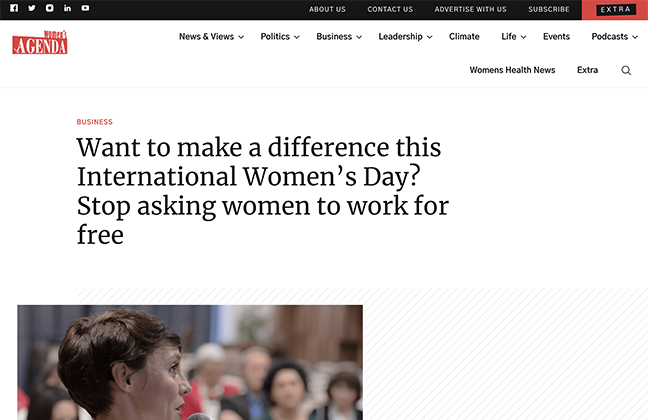Click the article headline text
The height and width of the screenshot is (420, 648).
[x=263, y=191]
